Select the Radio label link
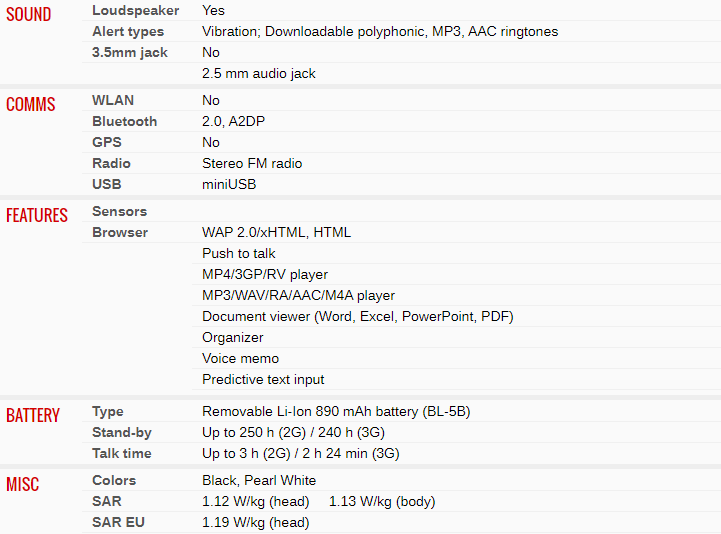 click(111, 163)
